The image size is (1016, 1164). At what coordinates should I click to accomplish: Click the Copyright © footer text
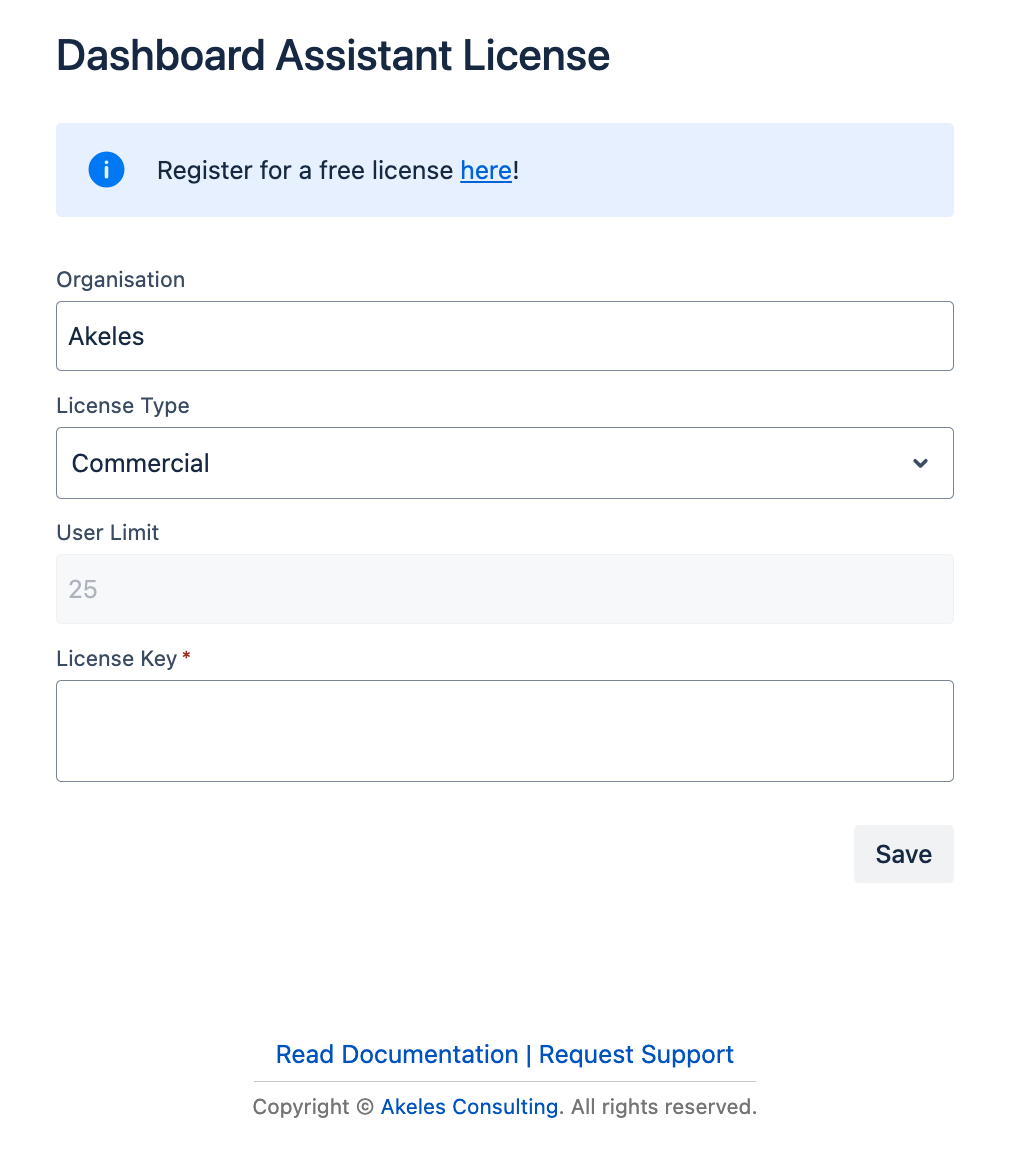tap(313, 1107)
